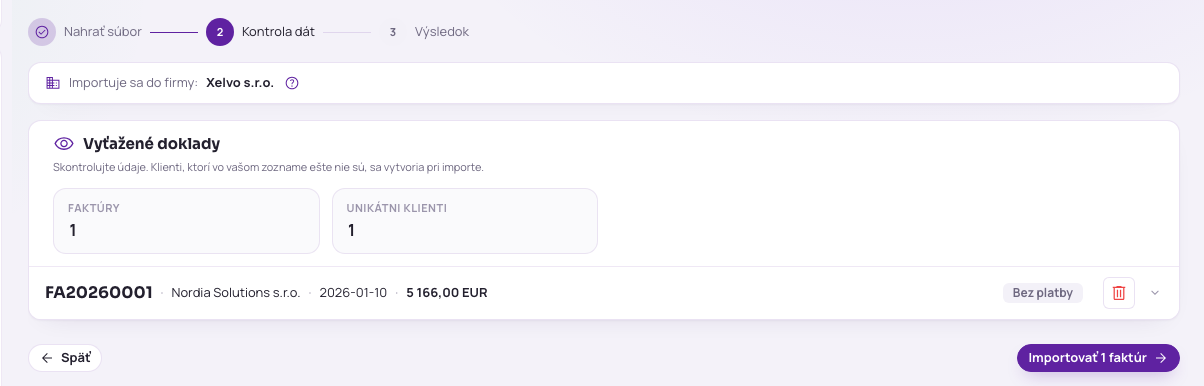The height and width of the screenshot is (386, 1204).
Task: Click the Faktúry count card
Action: click(x=186, y=221)
